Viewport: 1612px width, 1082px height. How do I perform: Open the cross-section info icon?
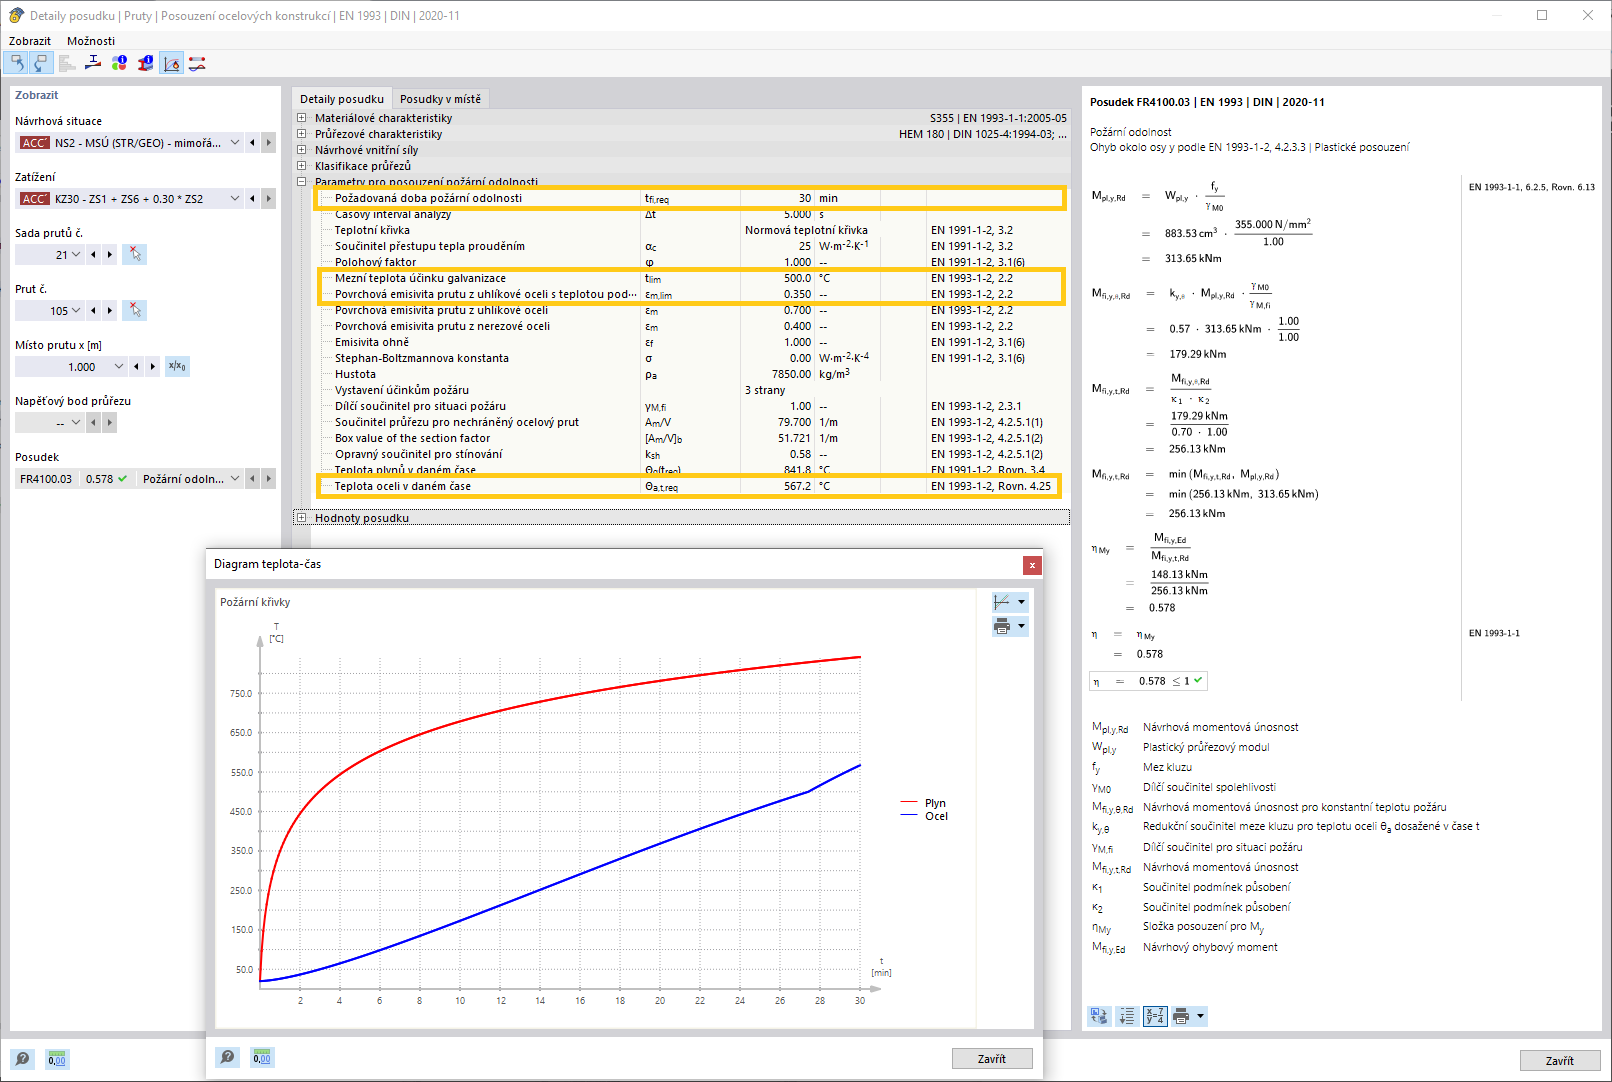145,63
